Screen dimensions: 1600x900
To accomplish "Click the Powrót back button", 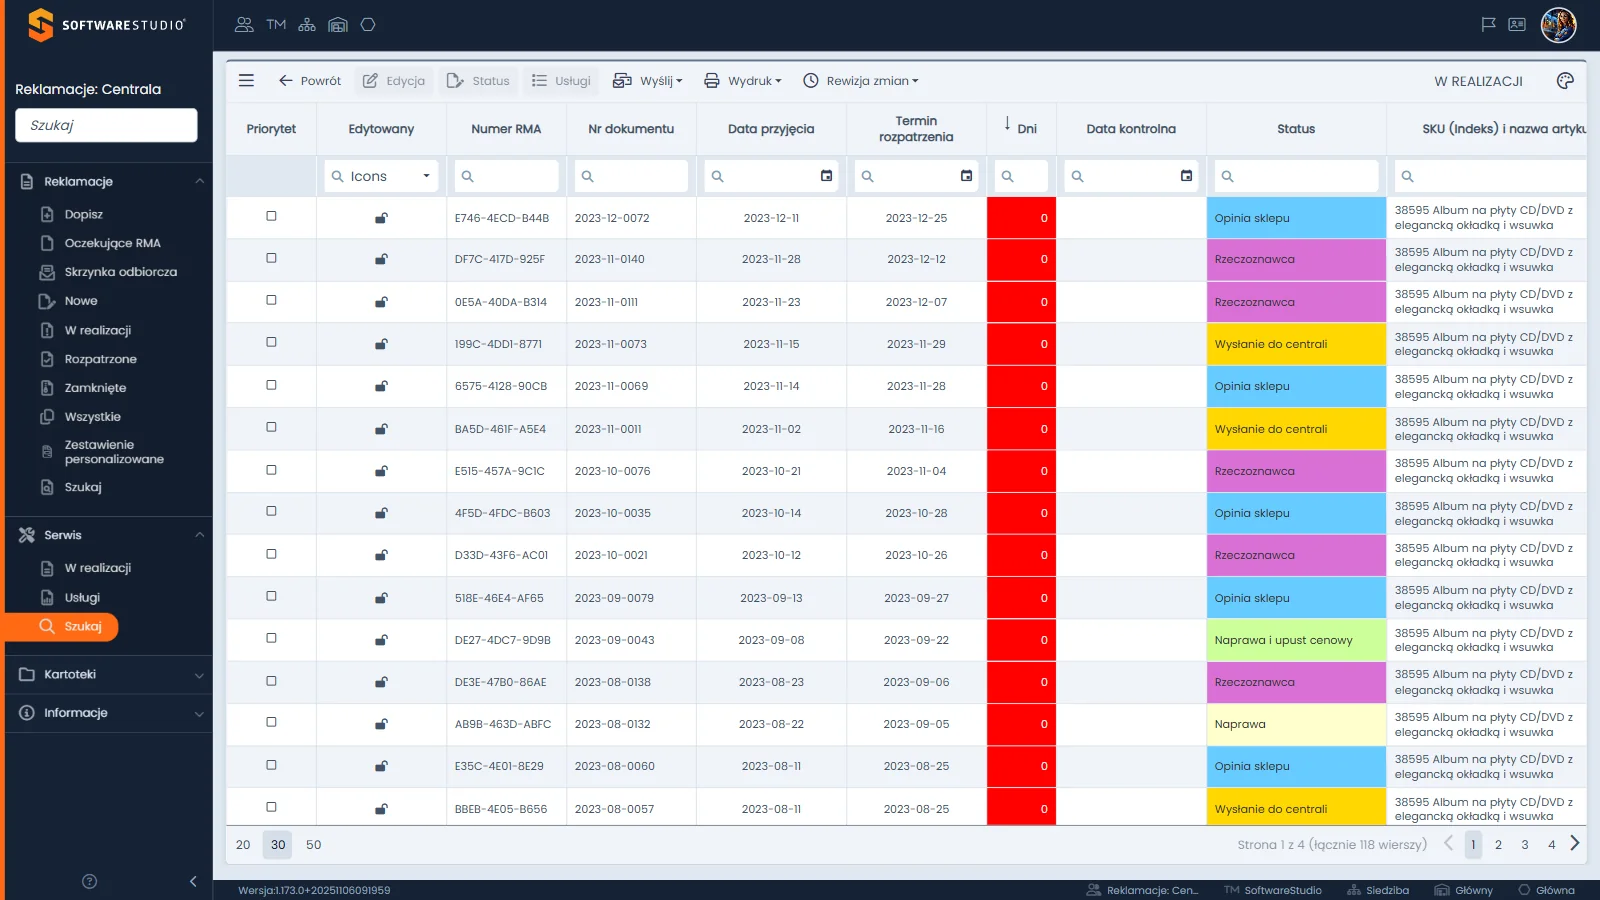I will (309, 81).
